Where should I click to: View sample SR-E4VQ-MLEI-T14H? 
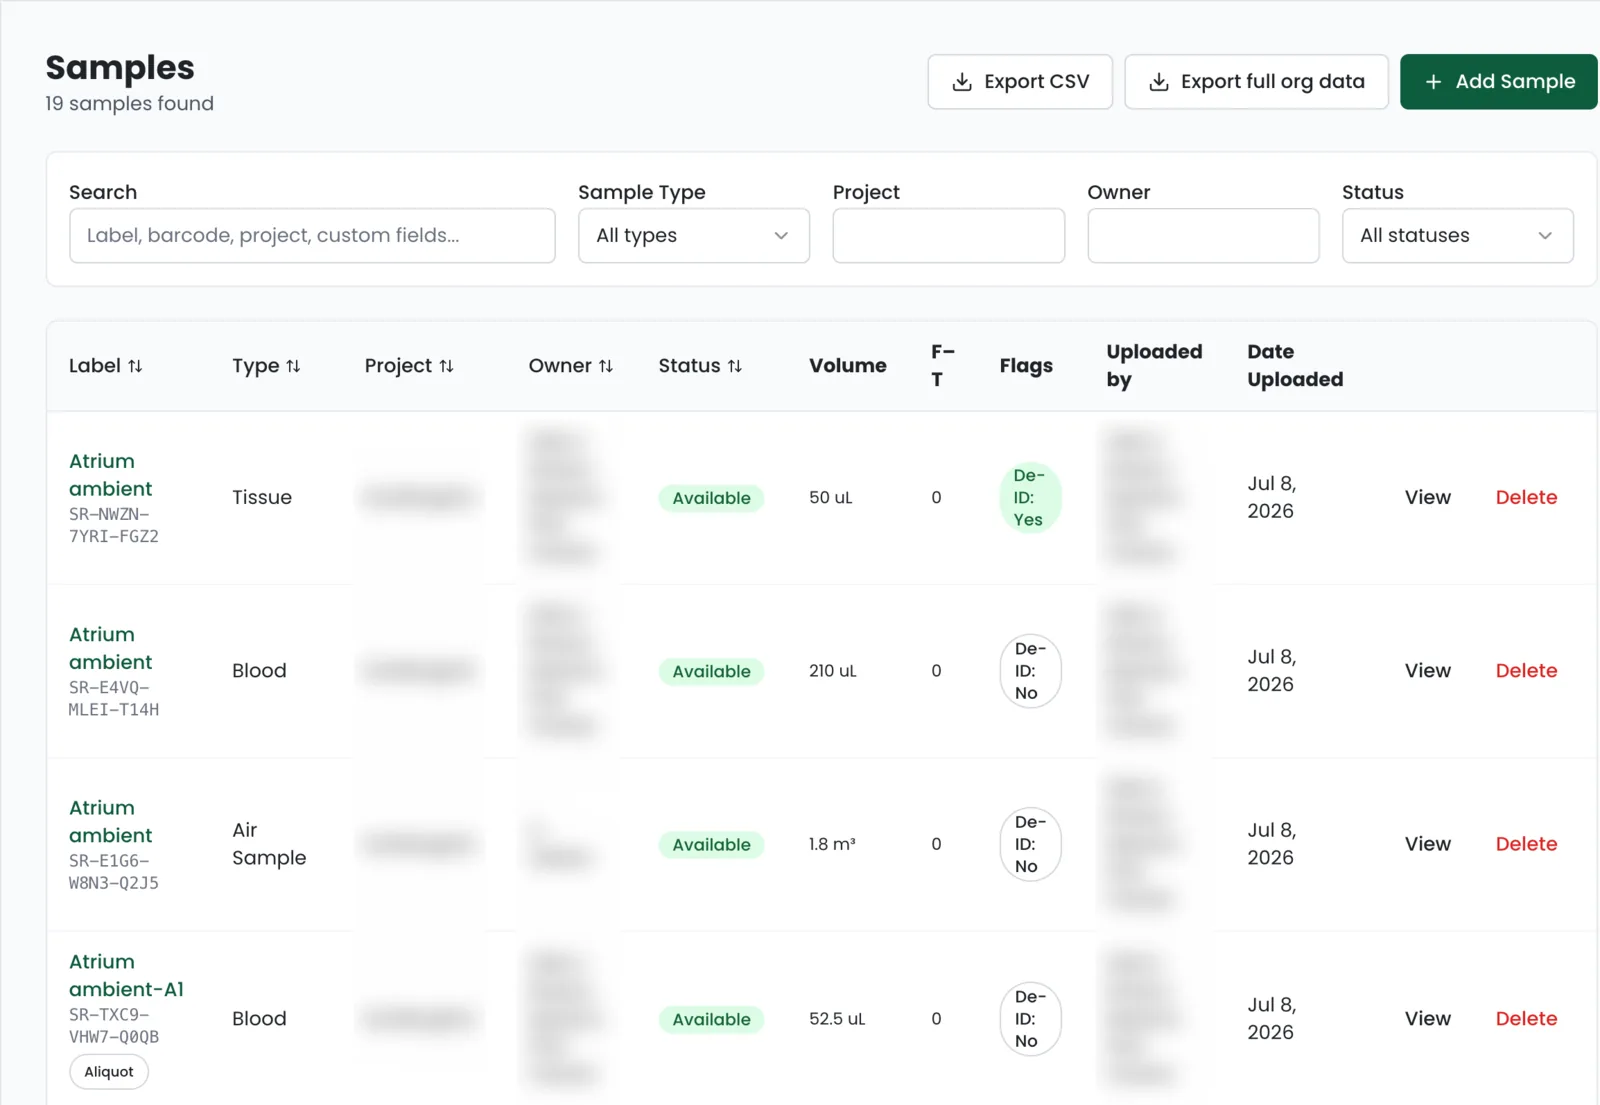[1427, 671]
